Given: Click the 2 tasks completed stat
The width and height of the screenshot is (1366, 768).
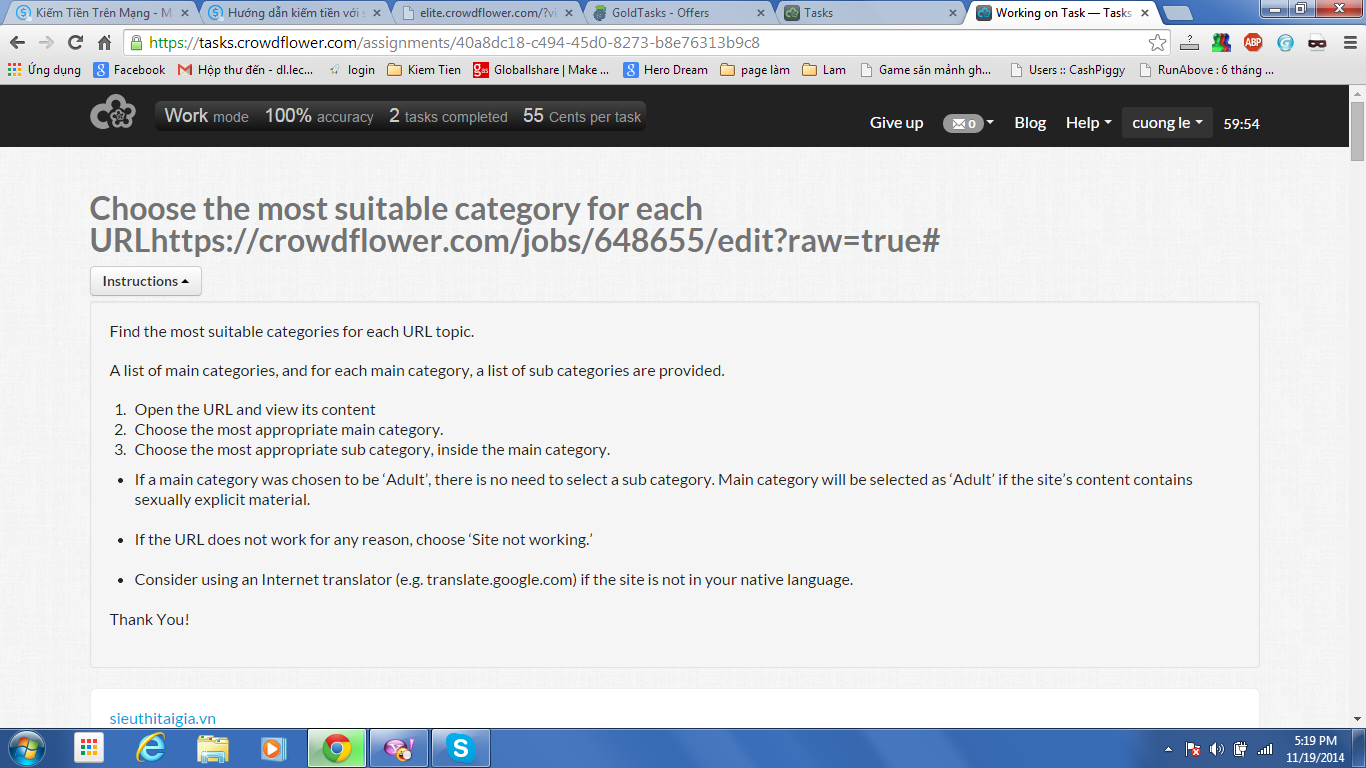Looking at the screenshot, I should click(x=448, y=116).
